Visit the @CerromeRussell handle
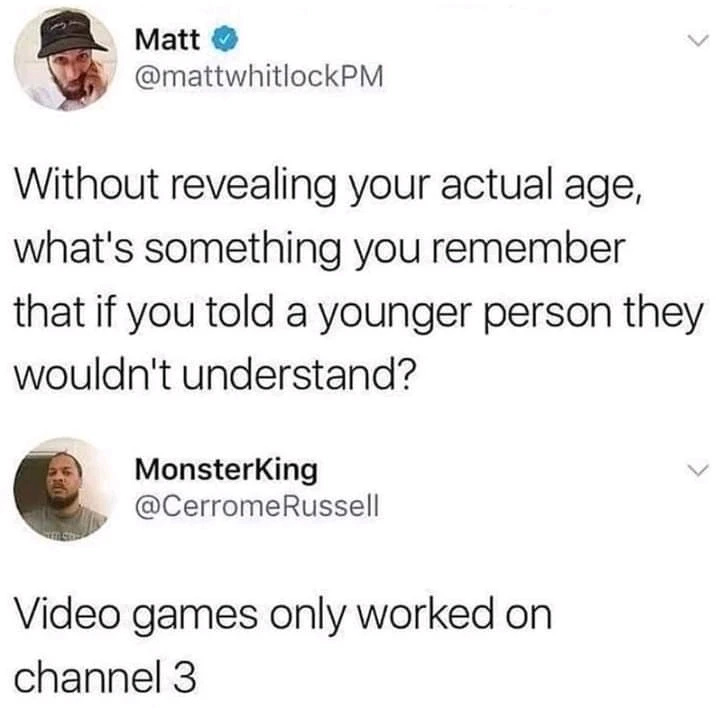 point(257,505)
